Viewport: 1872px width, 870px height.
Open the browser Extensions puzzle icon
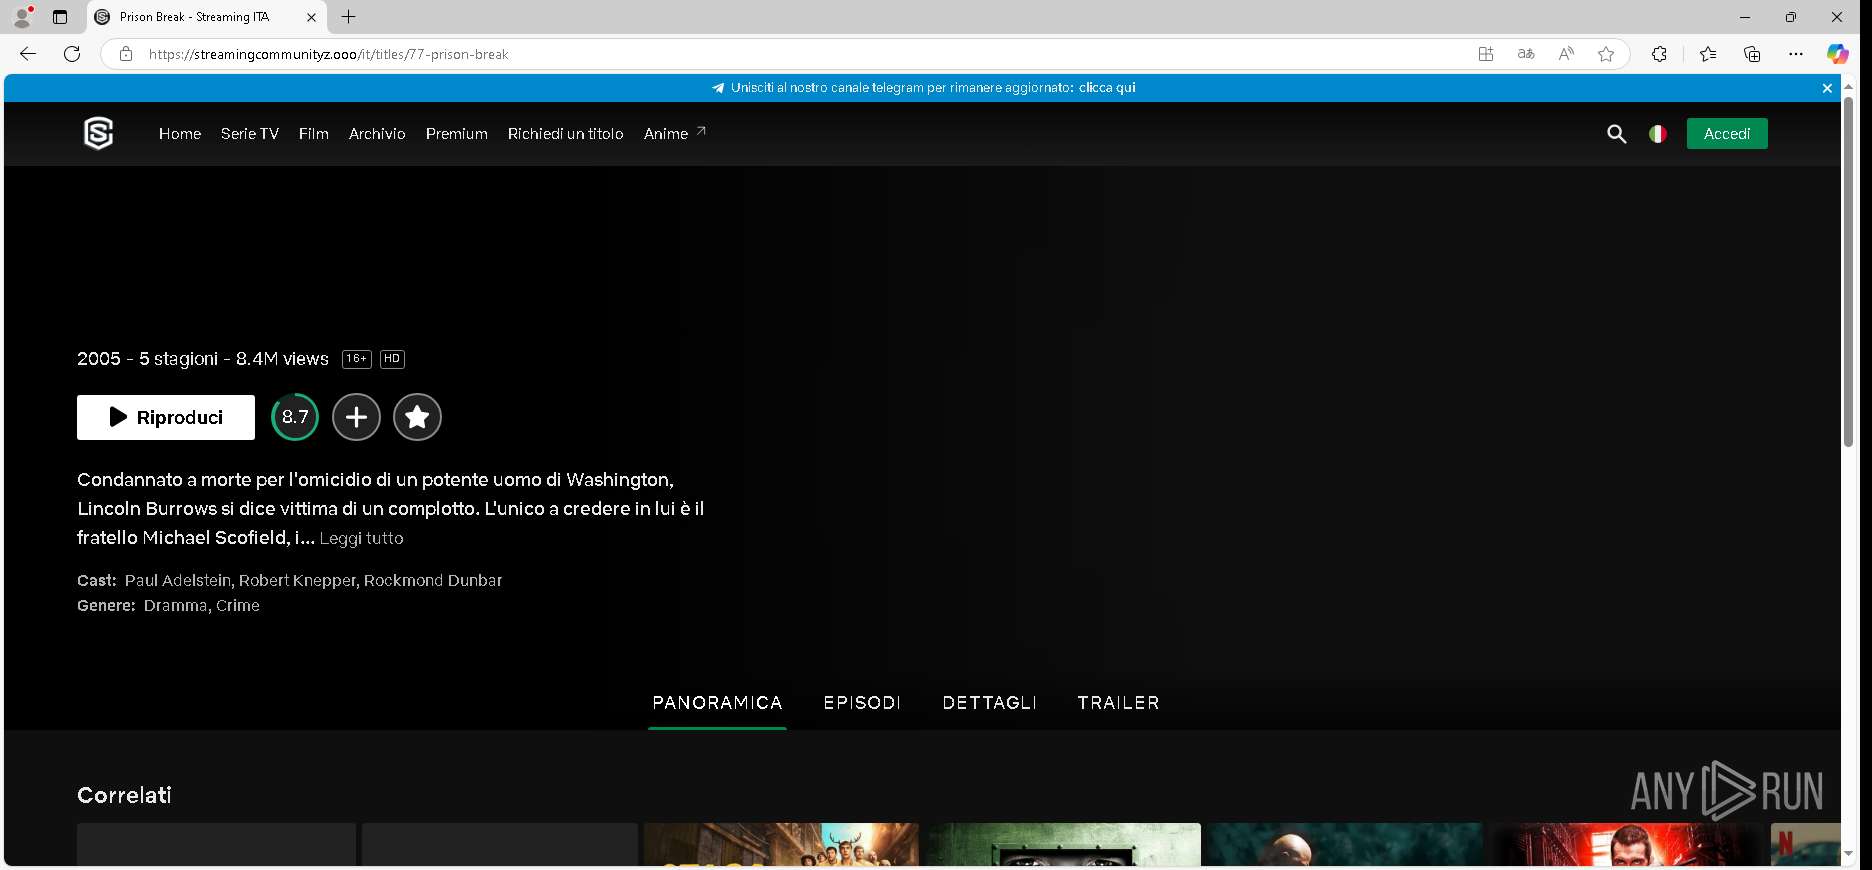point(1659,54)
